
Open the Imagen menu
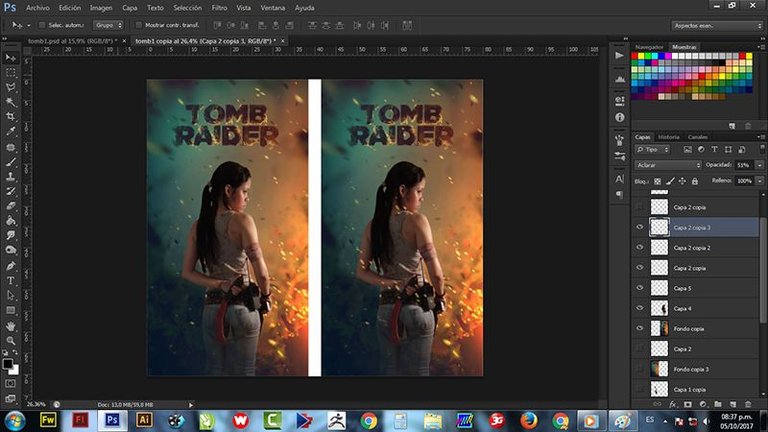click(x=101, y=8)
